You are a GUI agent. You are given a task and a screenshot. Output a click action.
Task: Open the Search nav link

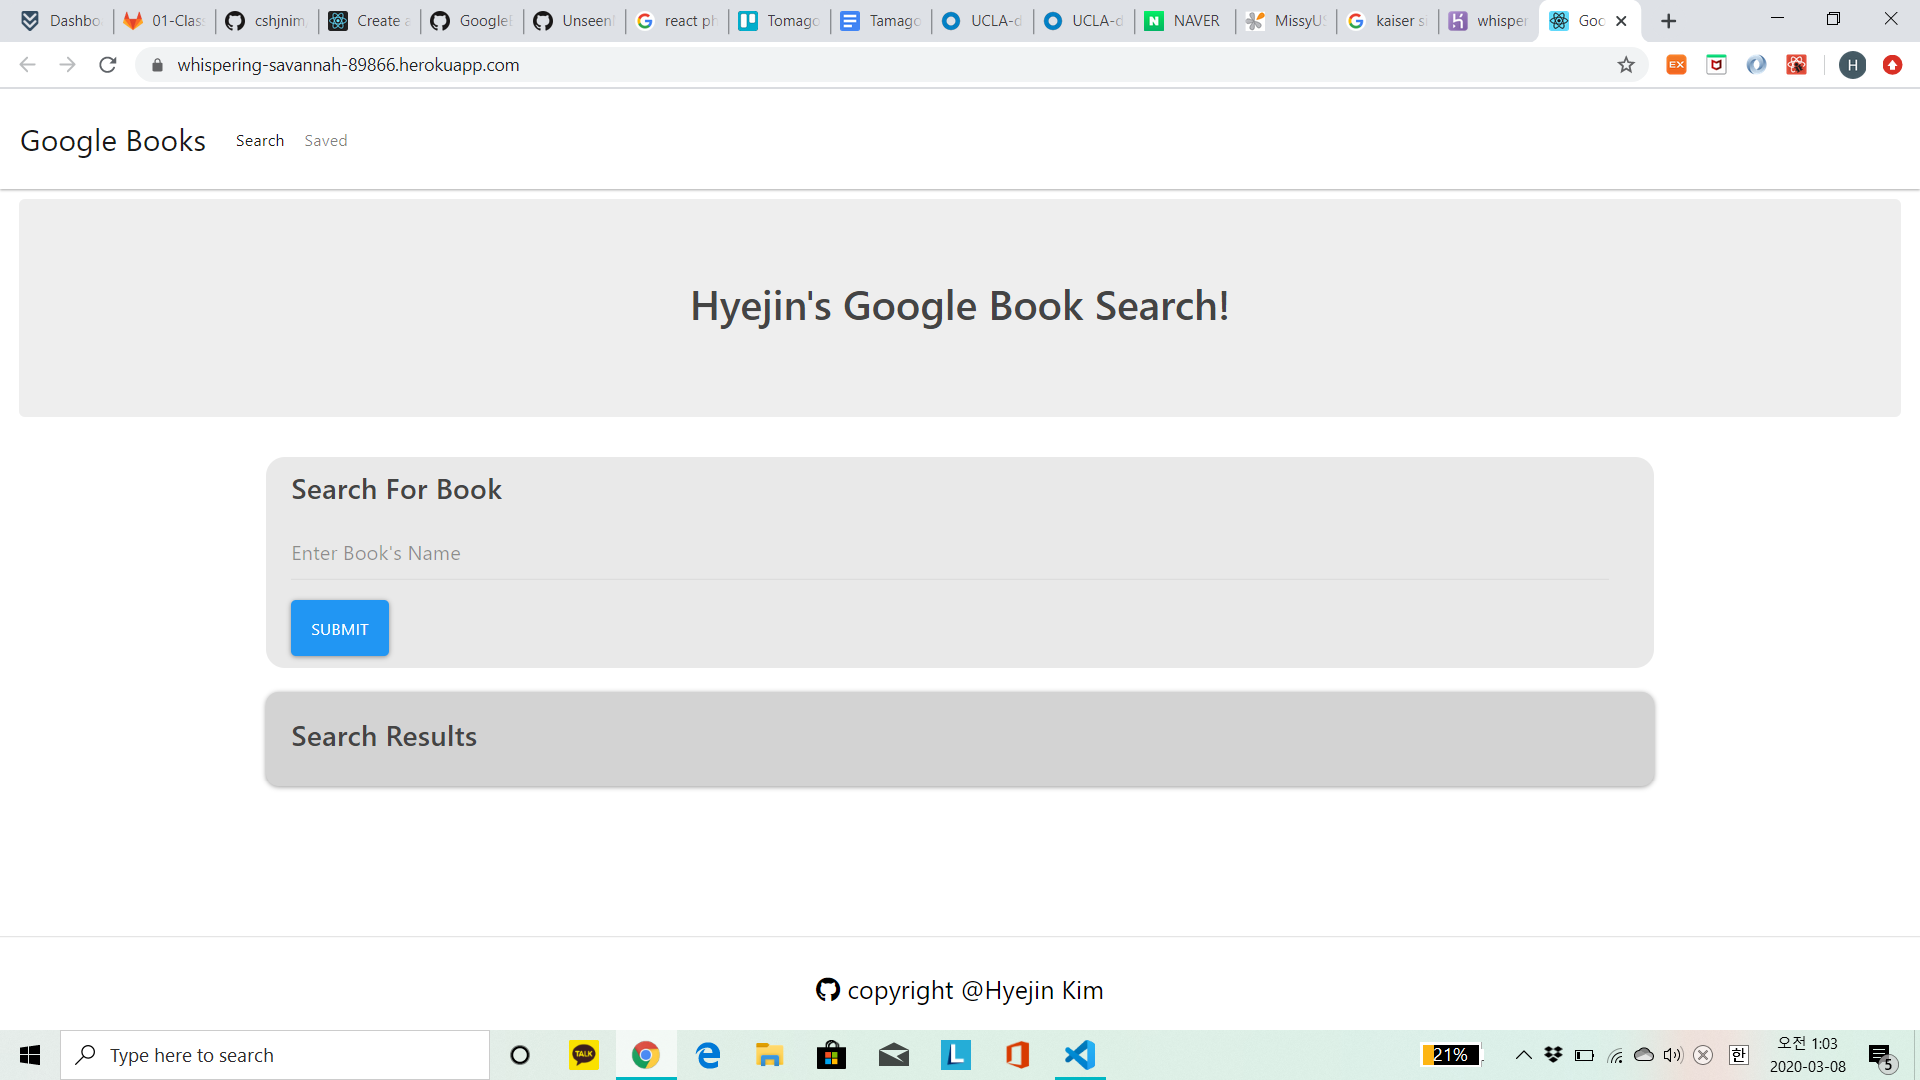[x=260, y=141]
